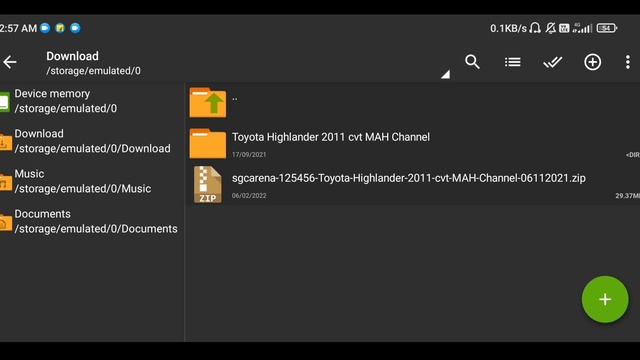Tap the signal strength bars in the status bar
640x360 pixels.
(582, 28)
